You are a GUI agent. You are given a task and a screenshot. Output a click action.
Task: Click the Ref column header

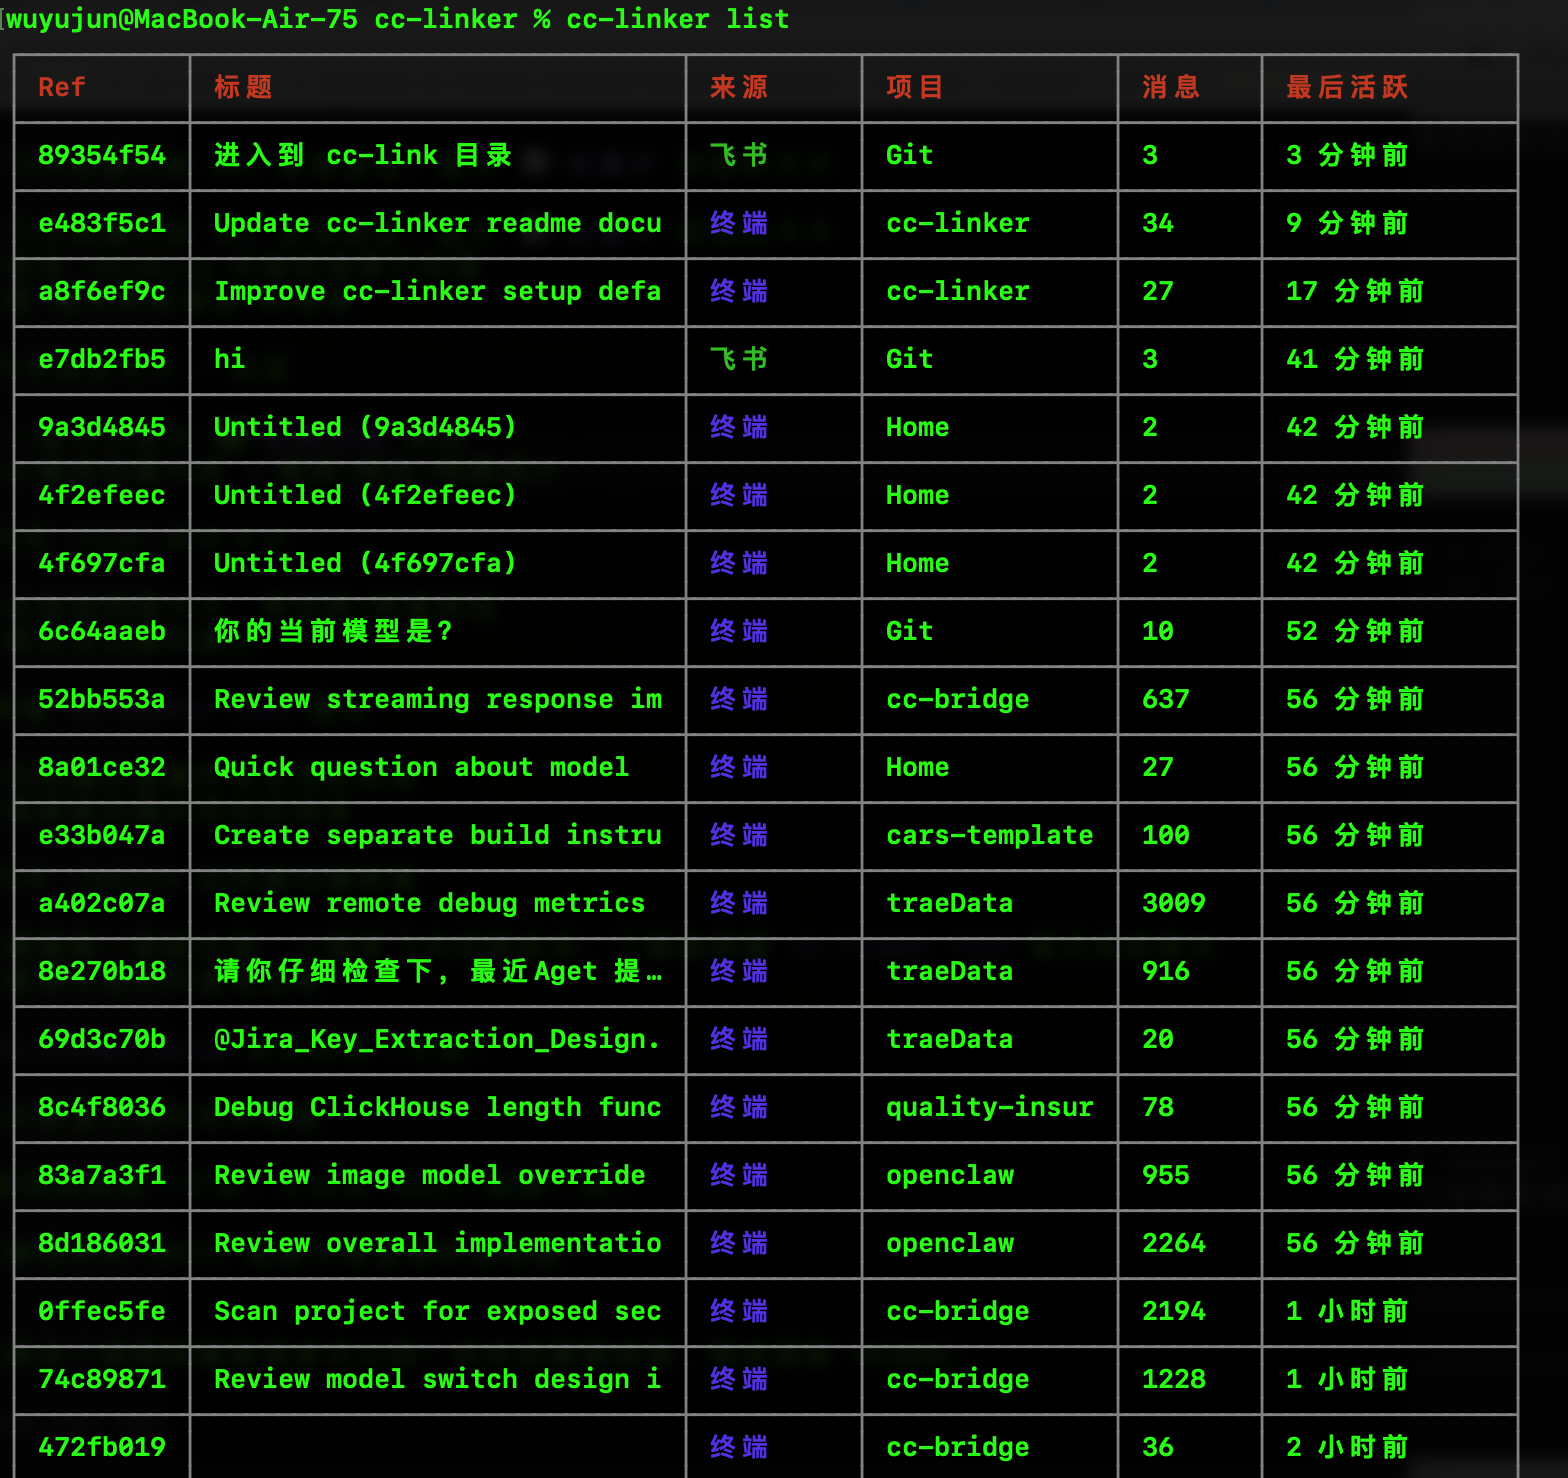coord(61,88)
